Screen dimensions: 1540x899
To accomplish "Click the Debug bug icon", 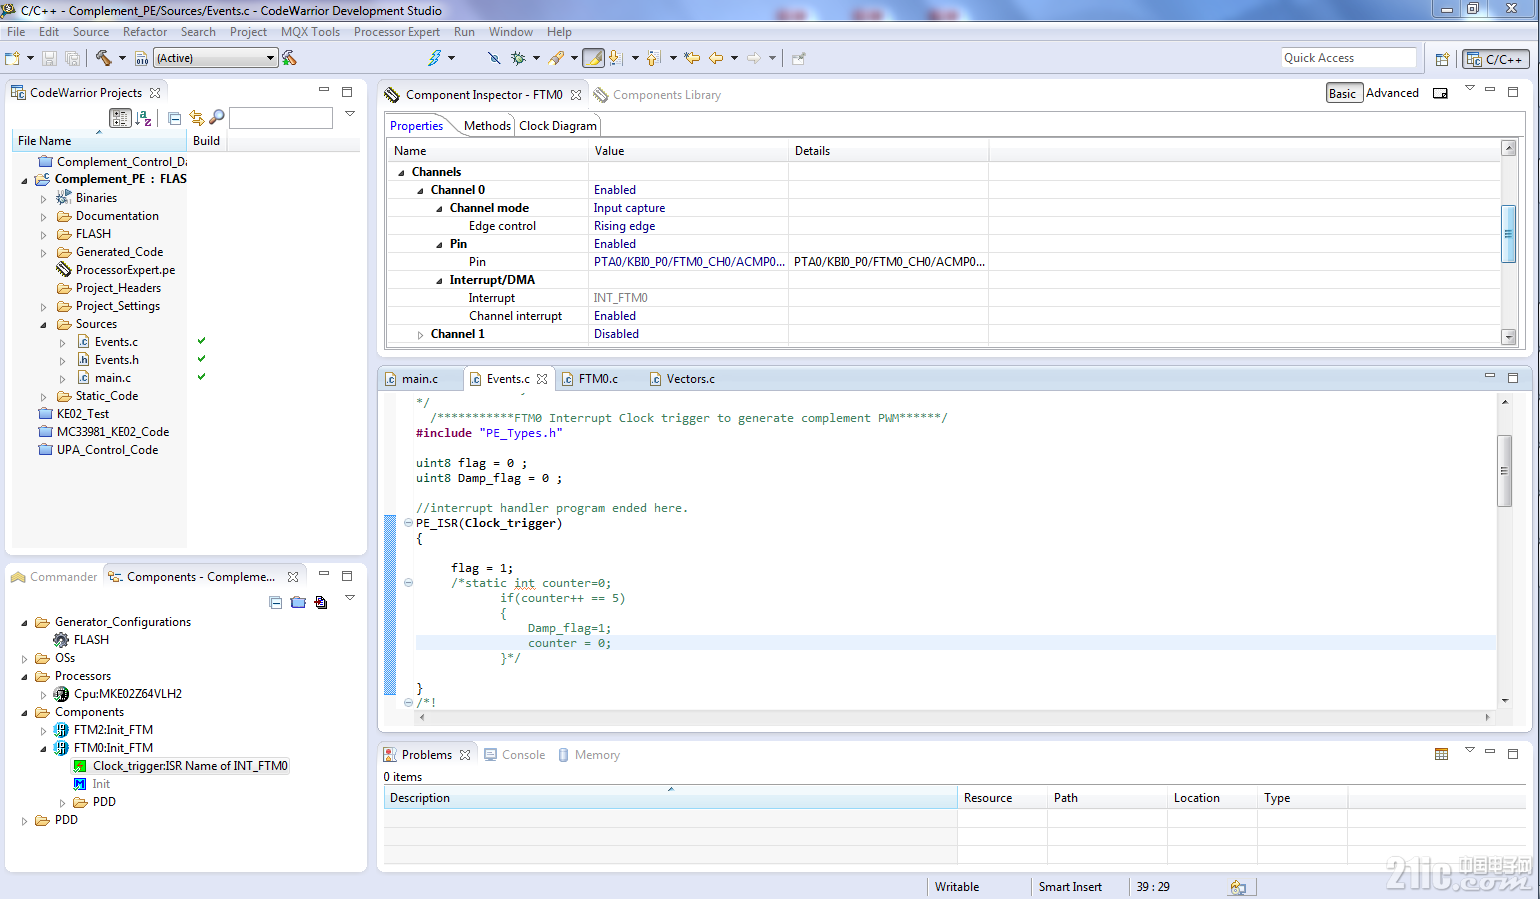I will coord(518,58).
